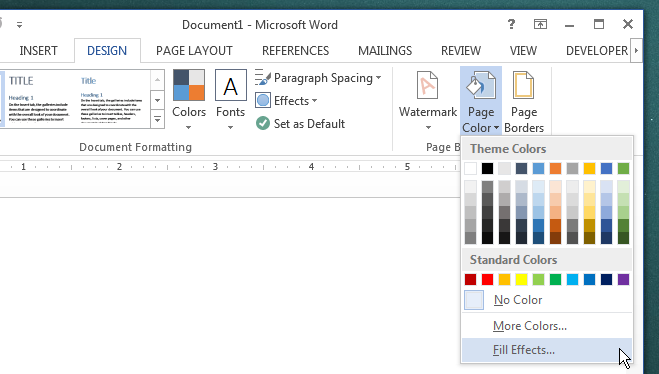Click the Set as Default checkmark icon
Screen dimensions: 659x374
point(263,124)
